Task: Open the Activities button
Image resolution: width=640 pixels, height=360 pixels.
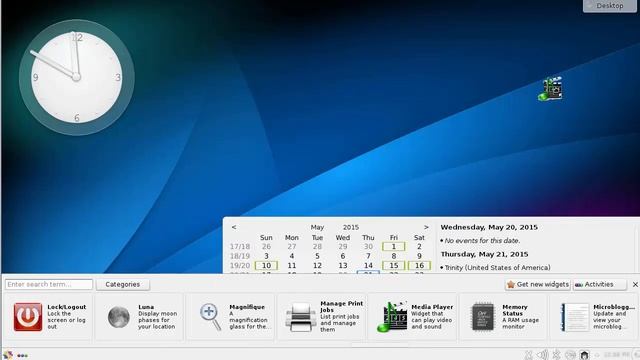Action: [600, 284]
